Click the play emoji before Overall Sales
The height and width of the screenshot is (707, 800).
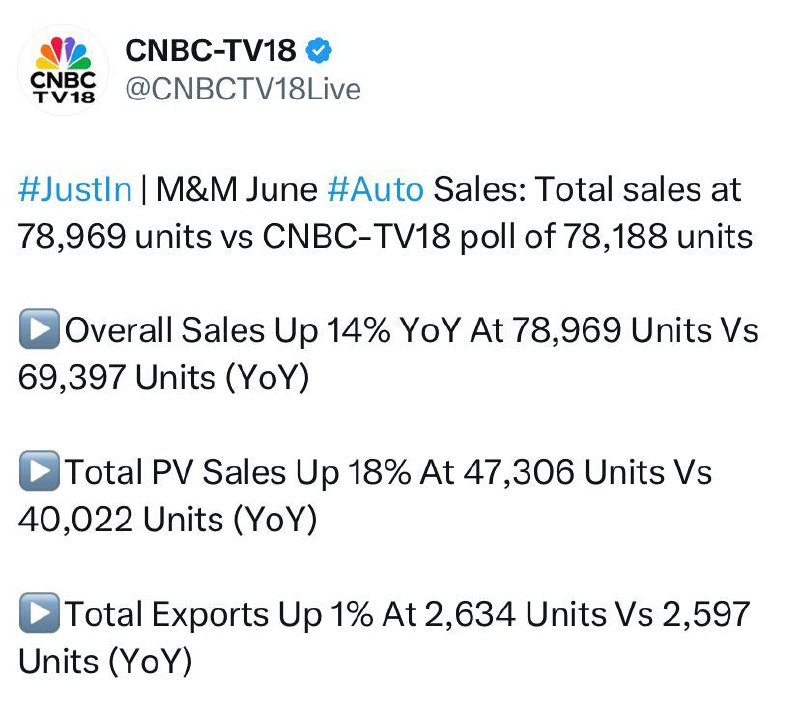point(39,329)
